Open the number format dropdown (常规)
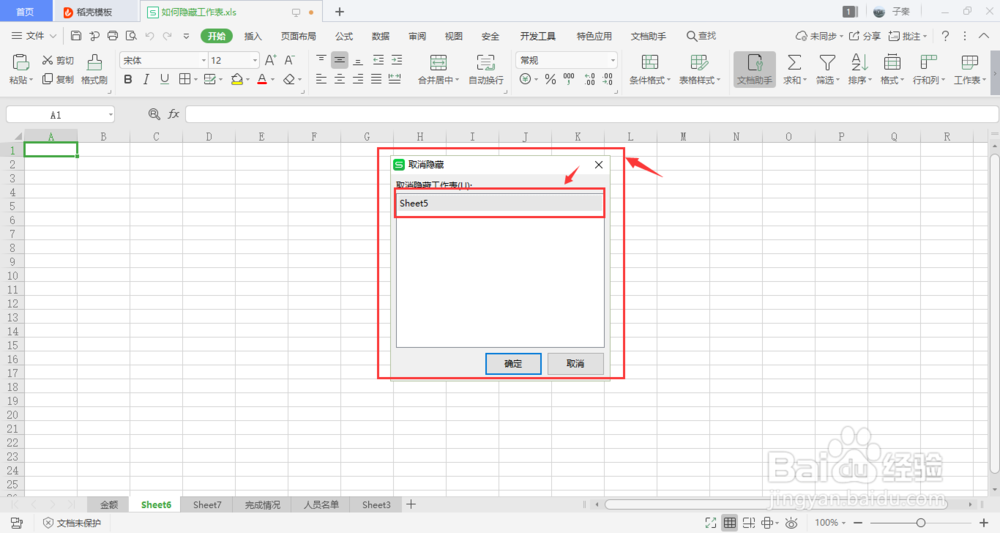The height and width of the screenshot is (533, 1000). coord(612,60)
